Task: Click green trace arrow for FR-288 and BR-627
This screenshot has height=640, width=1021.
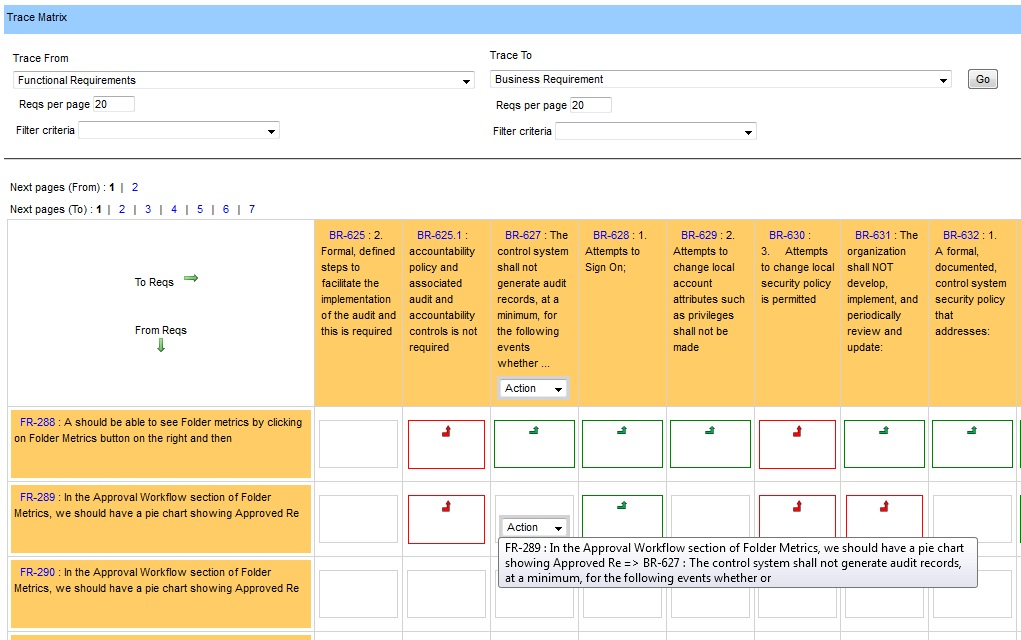Action: coord(534,430)
